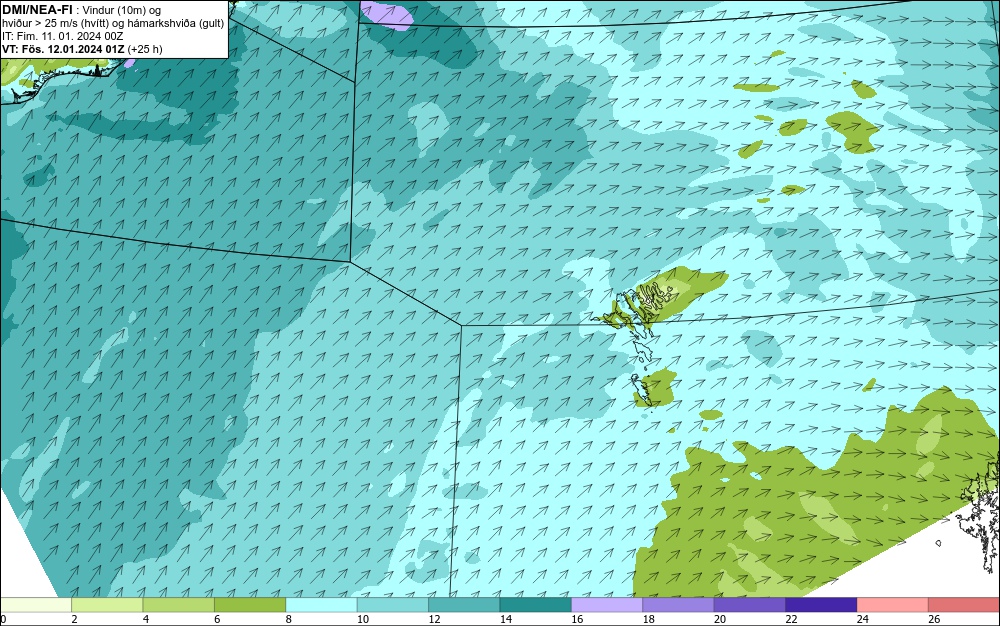The image size is (1000, 626).
Task: Click the legend scale label "14"
Action: (x=506, y=619)
